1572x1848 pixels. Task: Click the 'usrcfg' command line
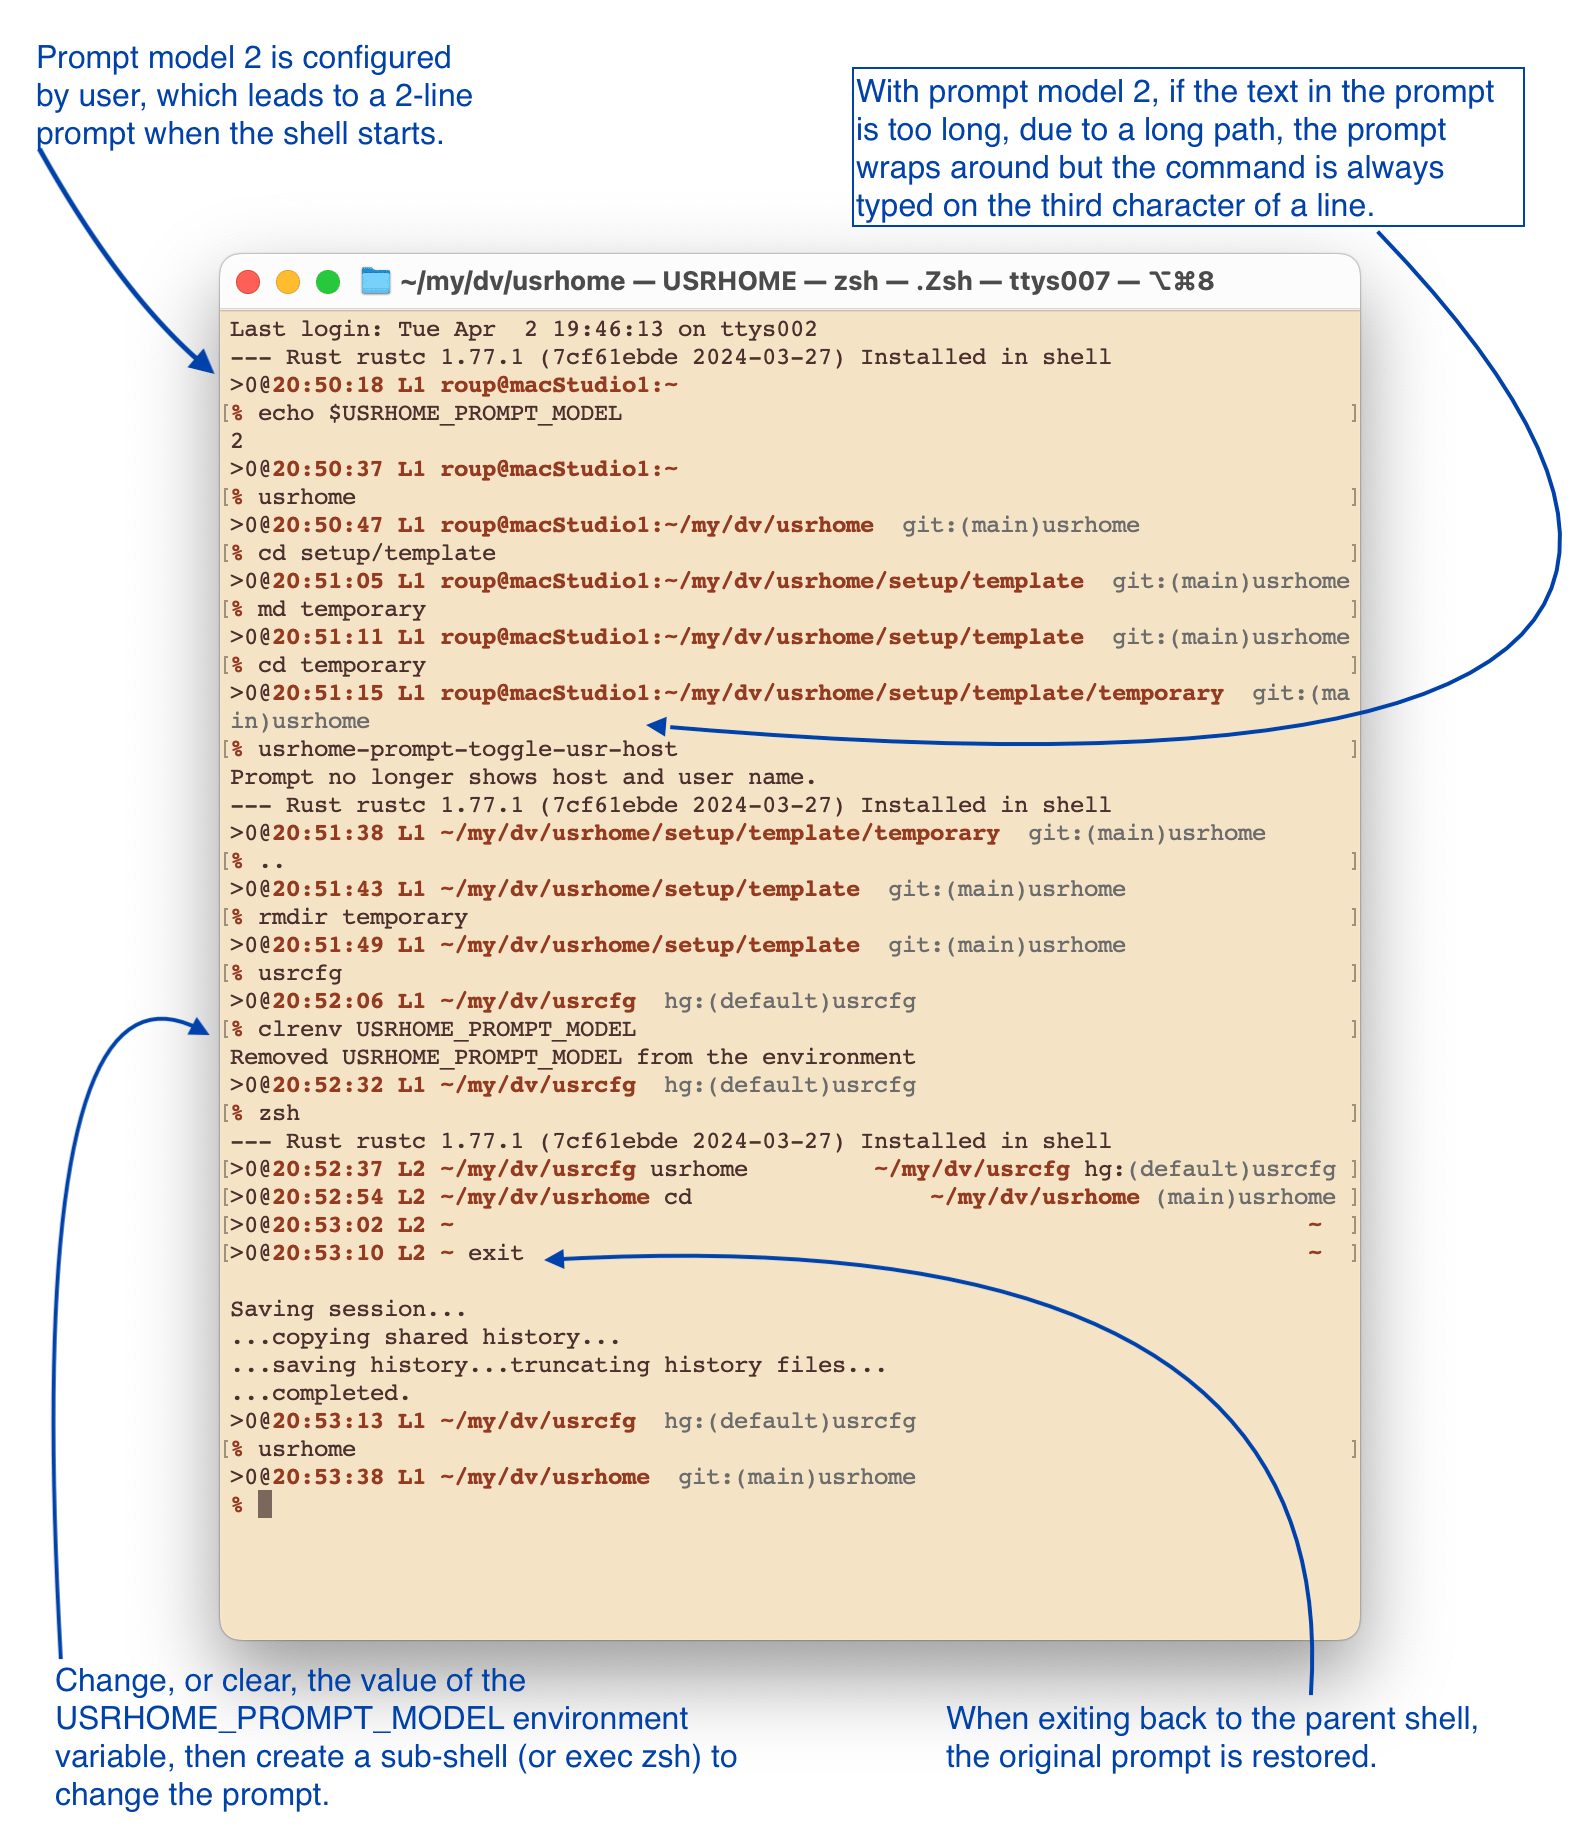click(299, 973)
